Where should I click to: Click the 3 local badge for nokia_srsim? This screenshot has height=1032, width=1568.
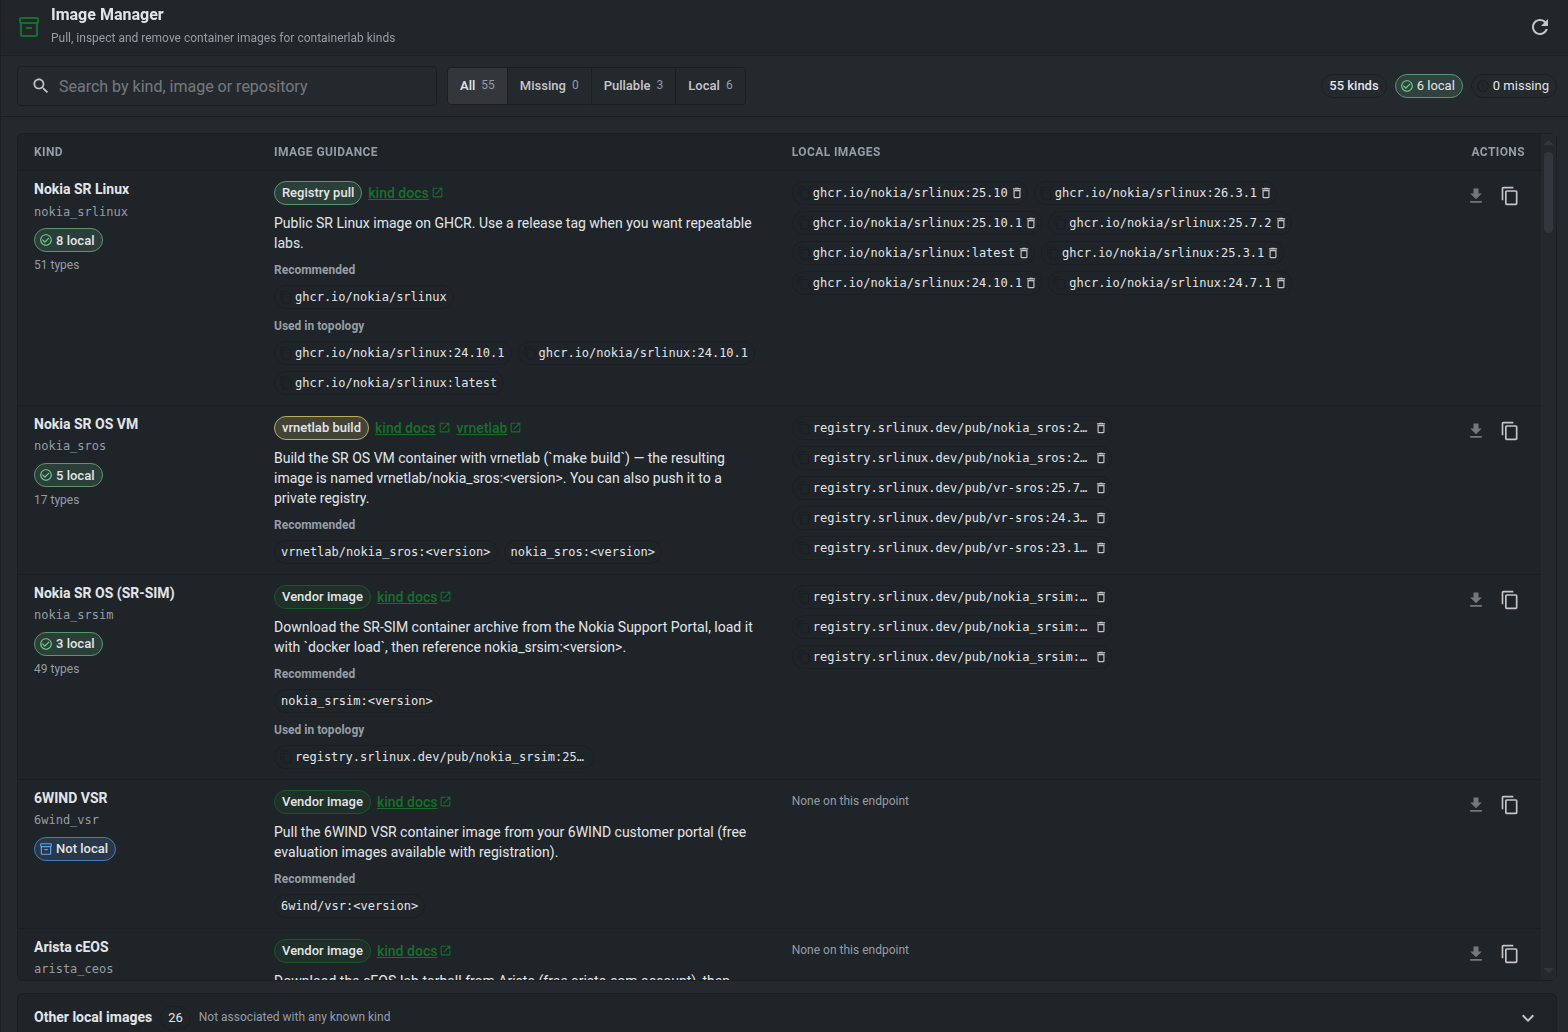coord(68,644)
